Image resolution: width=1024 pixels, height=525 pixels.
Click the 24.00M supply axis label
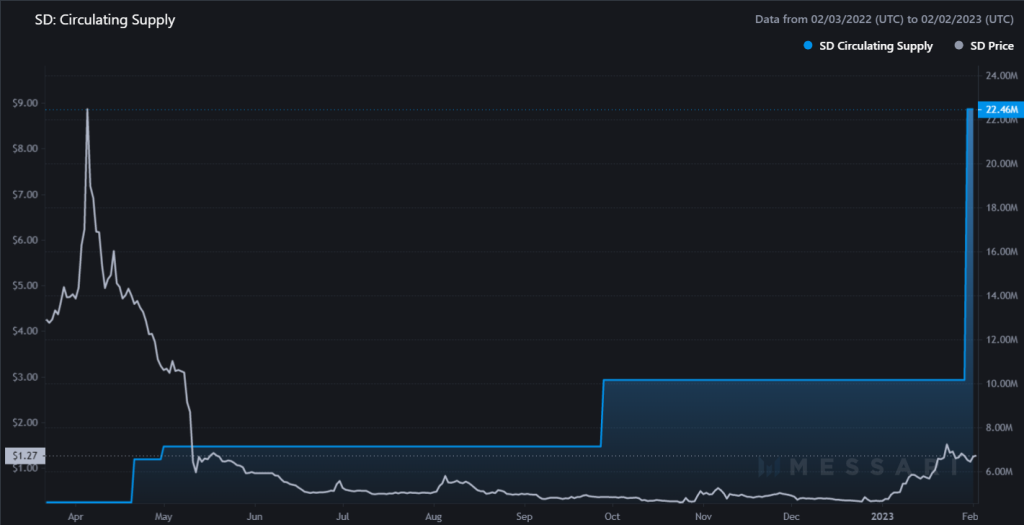point(1002,76)
